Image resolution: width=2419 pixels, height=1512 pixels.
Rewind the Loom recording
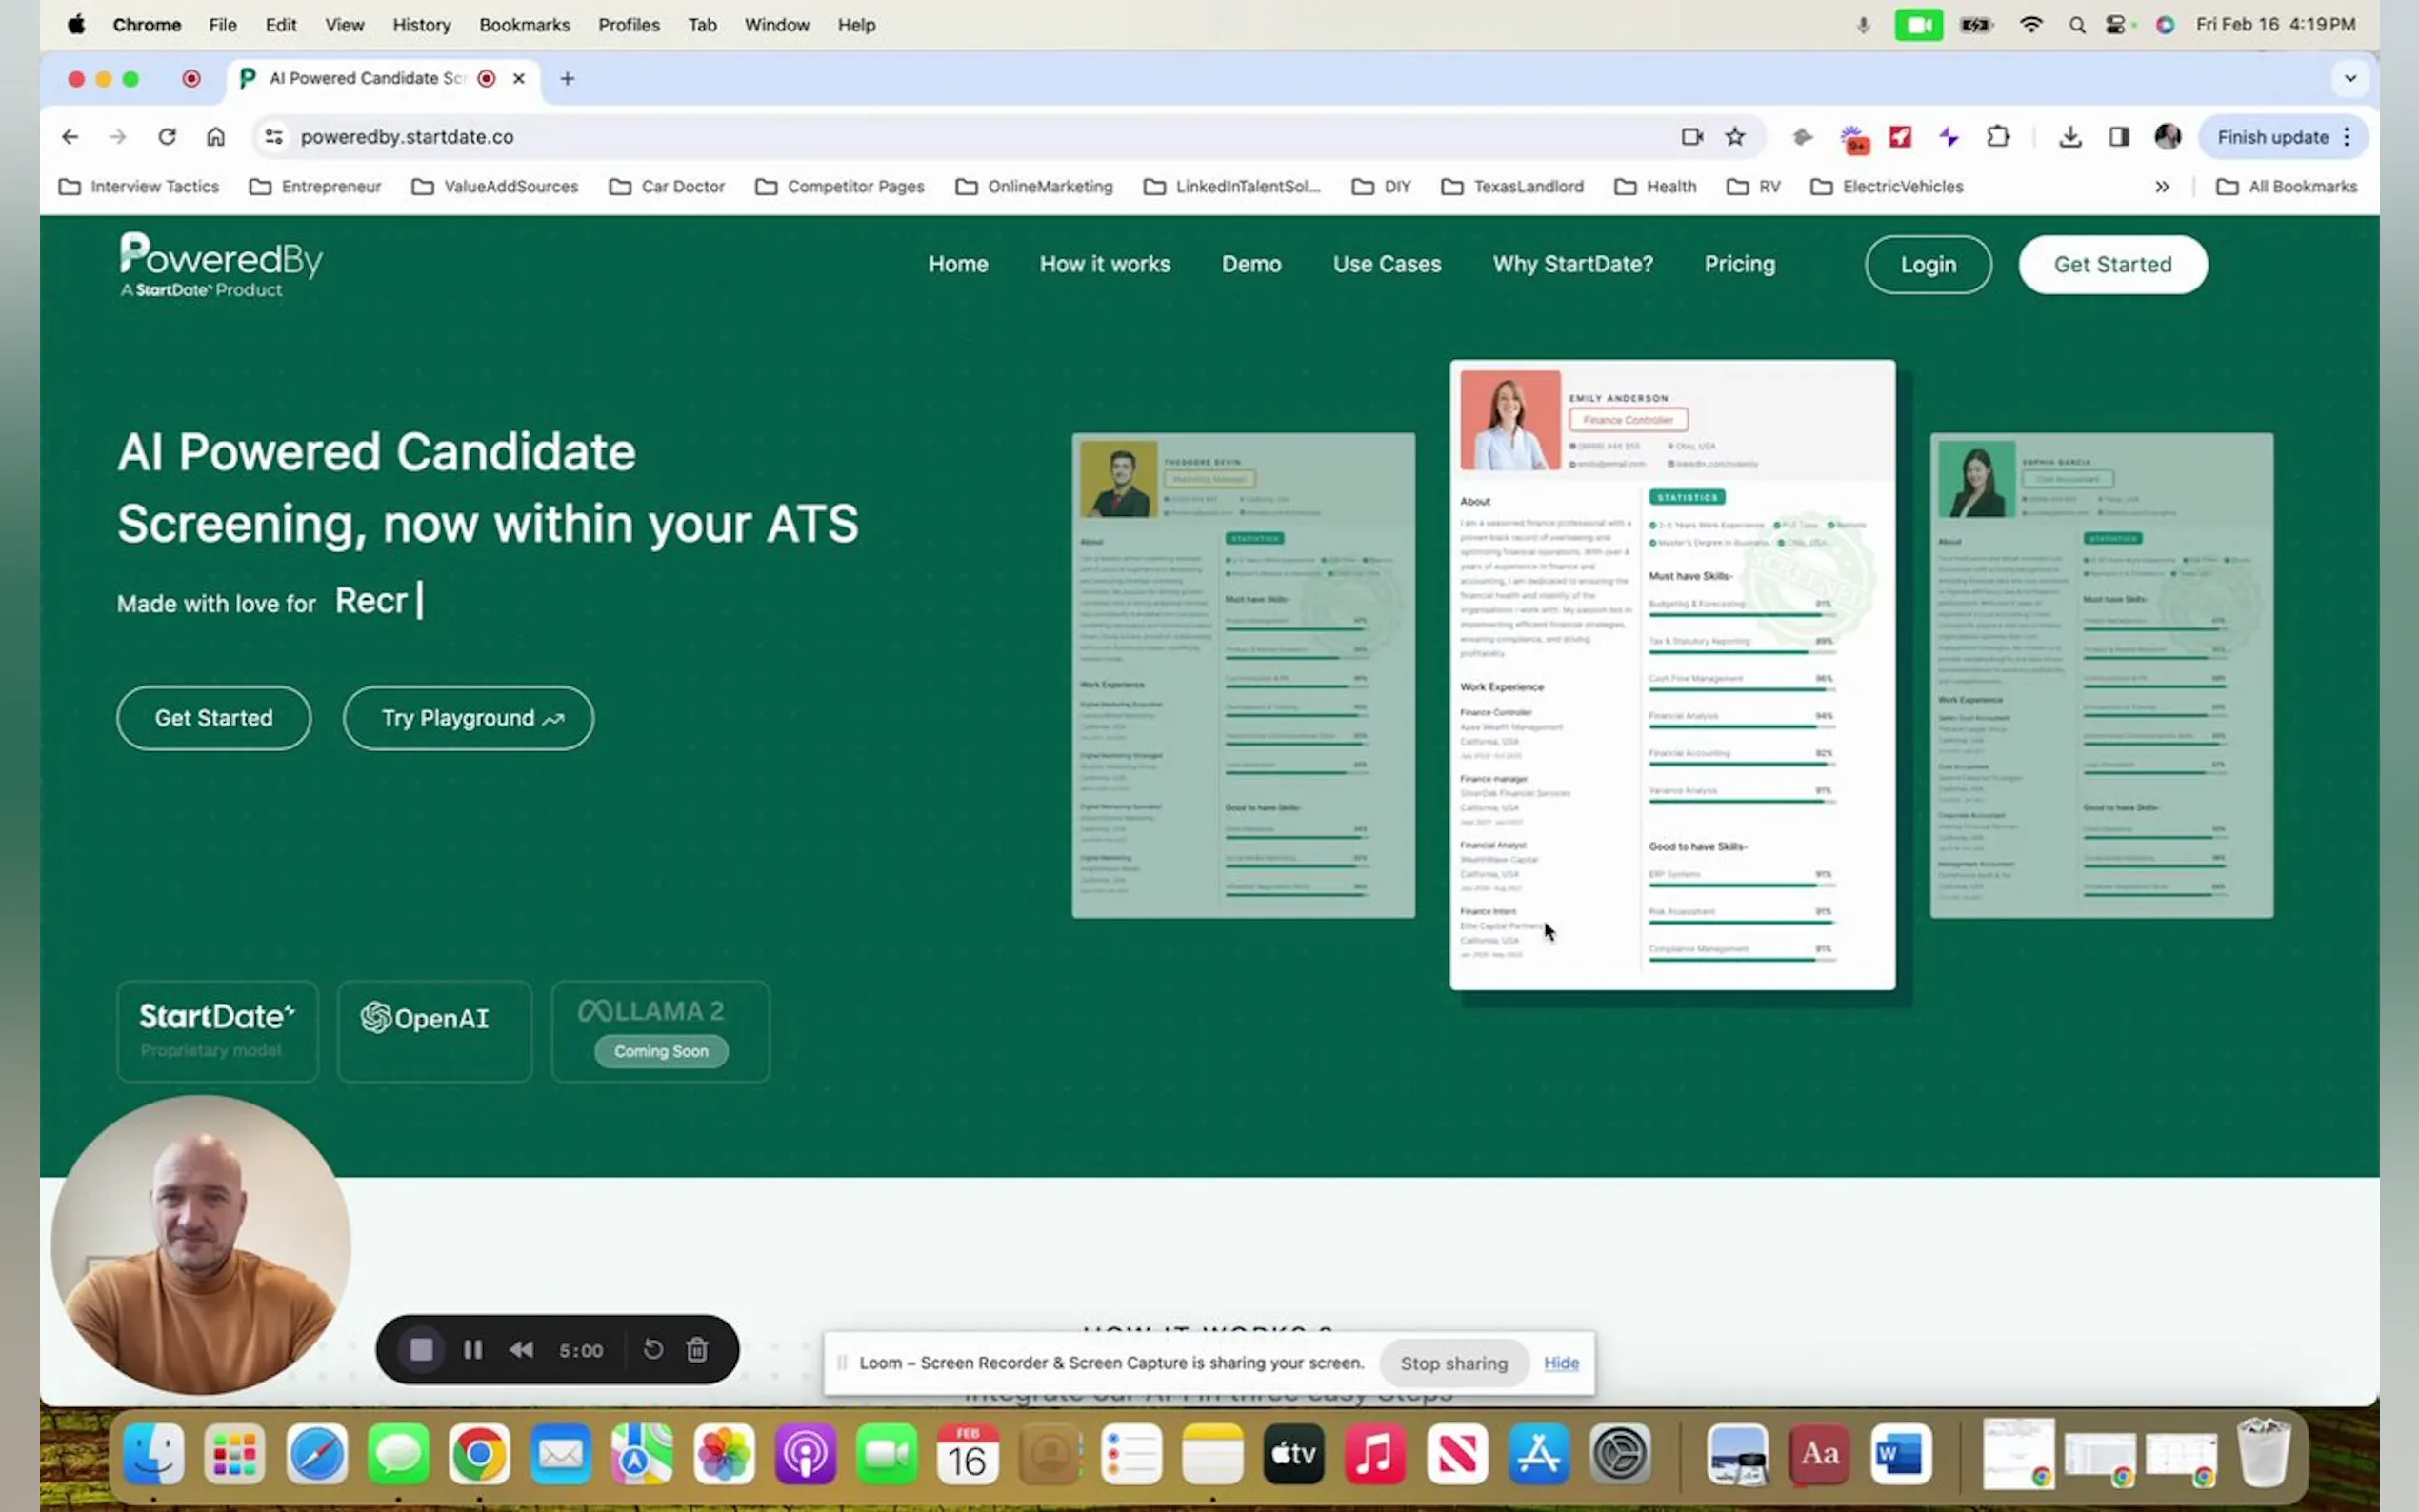(x=521, y=1350)
